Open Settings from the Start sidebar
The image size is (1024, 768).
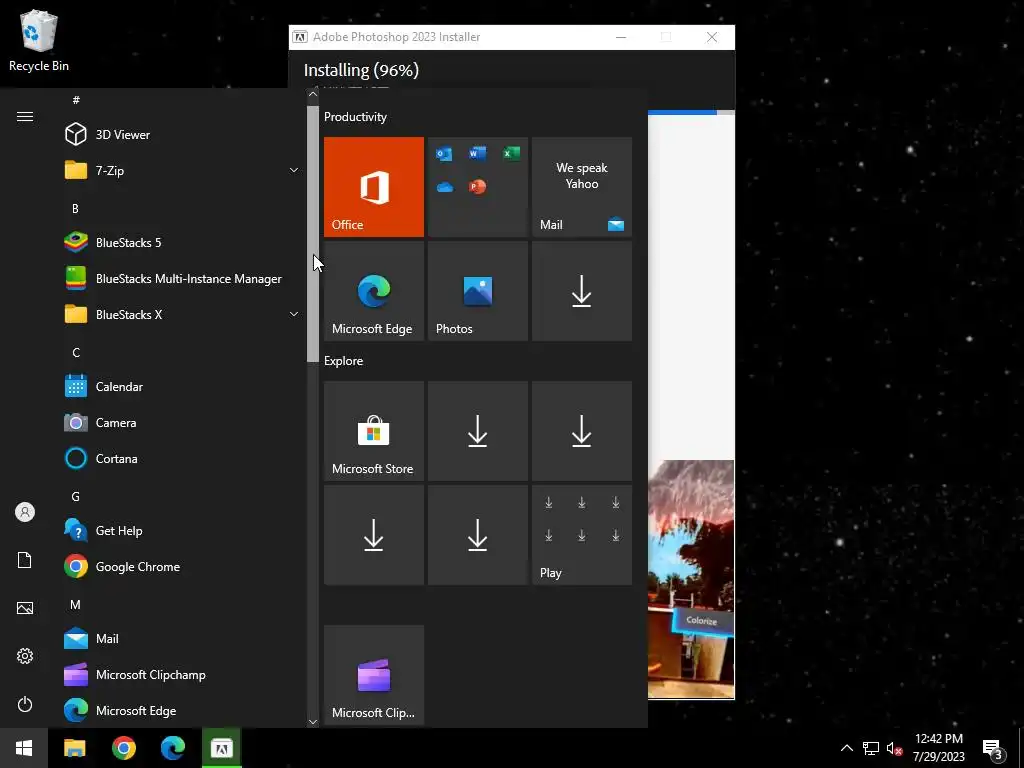(x=25, y=656)
